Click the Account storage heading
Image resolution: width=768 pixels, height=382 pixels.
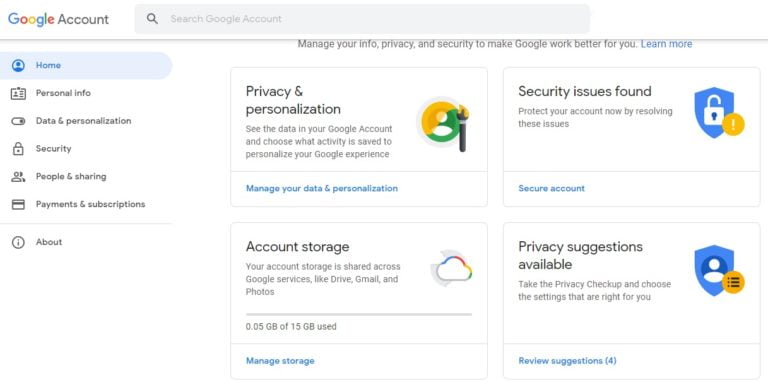point(297,246)
